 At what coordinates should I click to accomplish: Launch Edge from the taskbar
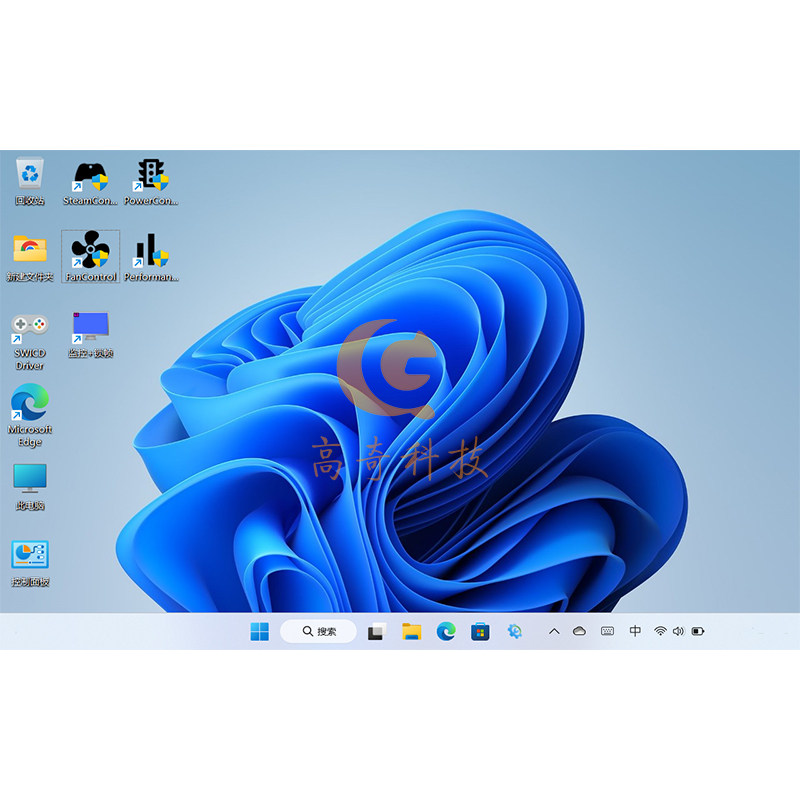pos(446,632)
